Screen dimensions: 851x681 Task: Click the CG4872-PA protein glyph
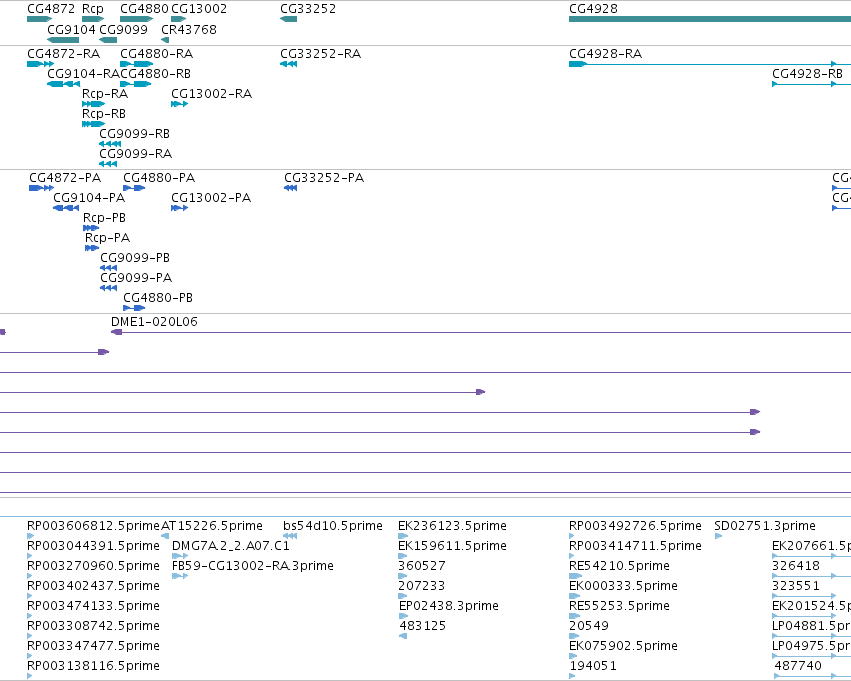click(41, 188)
